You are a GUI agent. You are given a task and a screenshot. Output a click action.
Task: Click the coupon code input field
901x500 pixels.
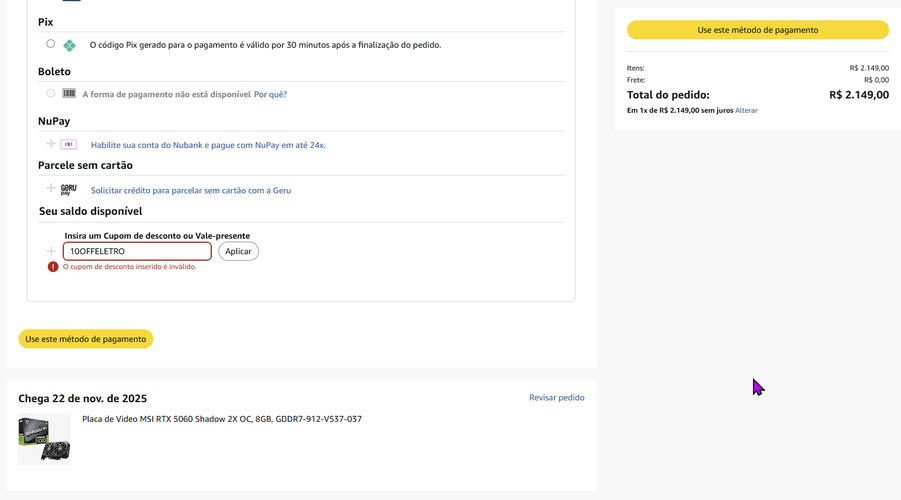(137, 251)
